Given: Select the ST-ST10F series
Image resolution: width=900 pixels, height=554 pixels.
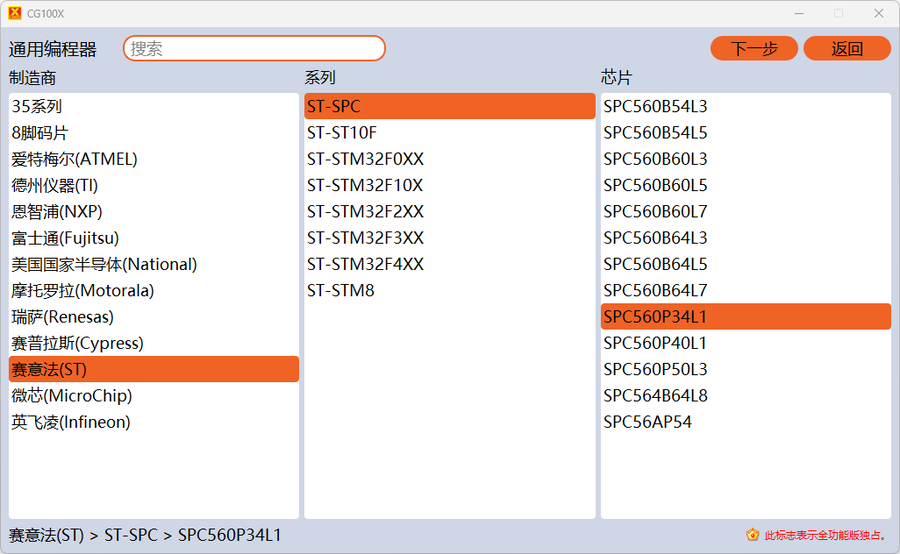Looking at the screenshot, I should pos(342,132).
